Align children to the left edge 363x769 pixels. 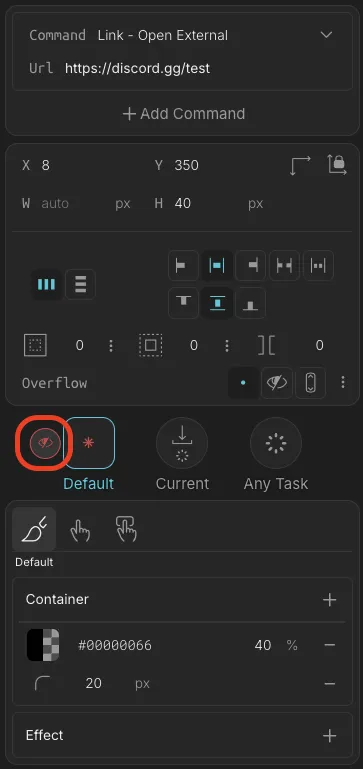click(183, 266)
